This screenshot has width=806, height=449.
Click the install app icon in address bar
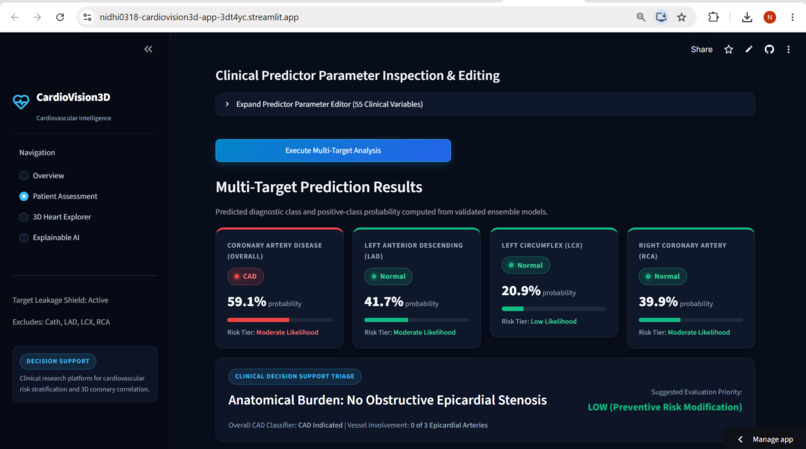click(661, 17)
